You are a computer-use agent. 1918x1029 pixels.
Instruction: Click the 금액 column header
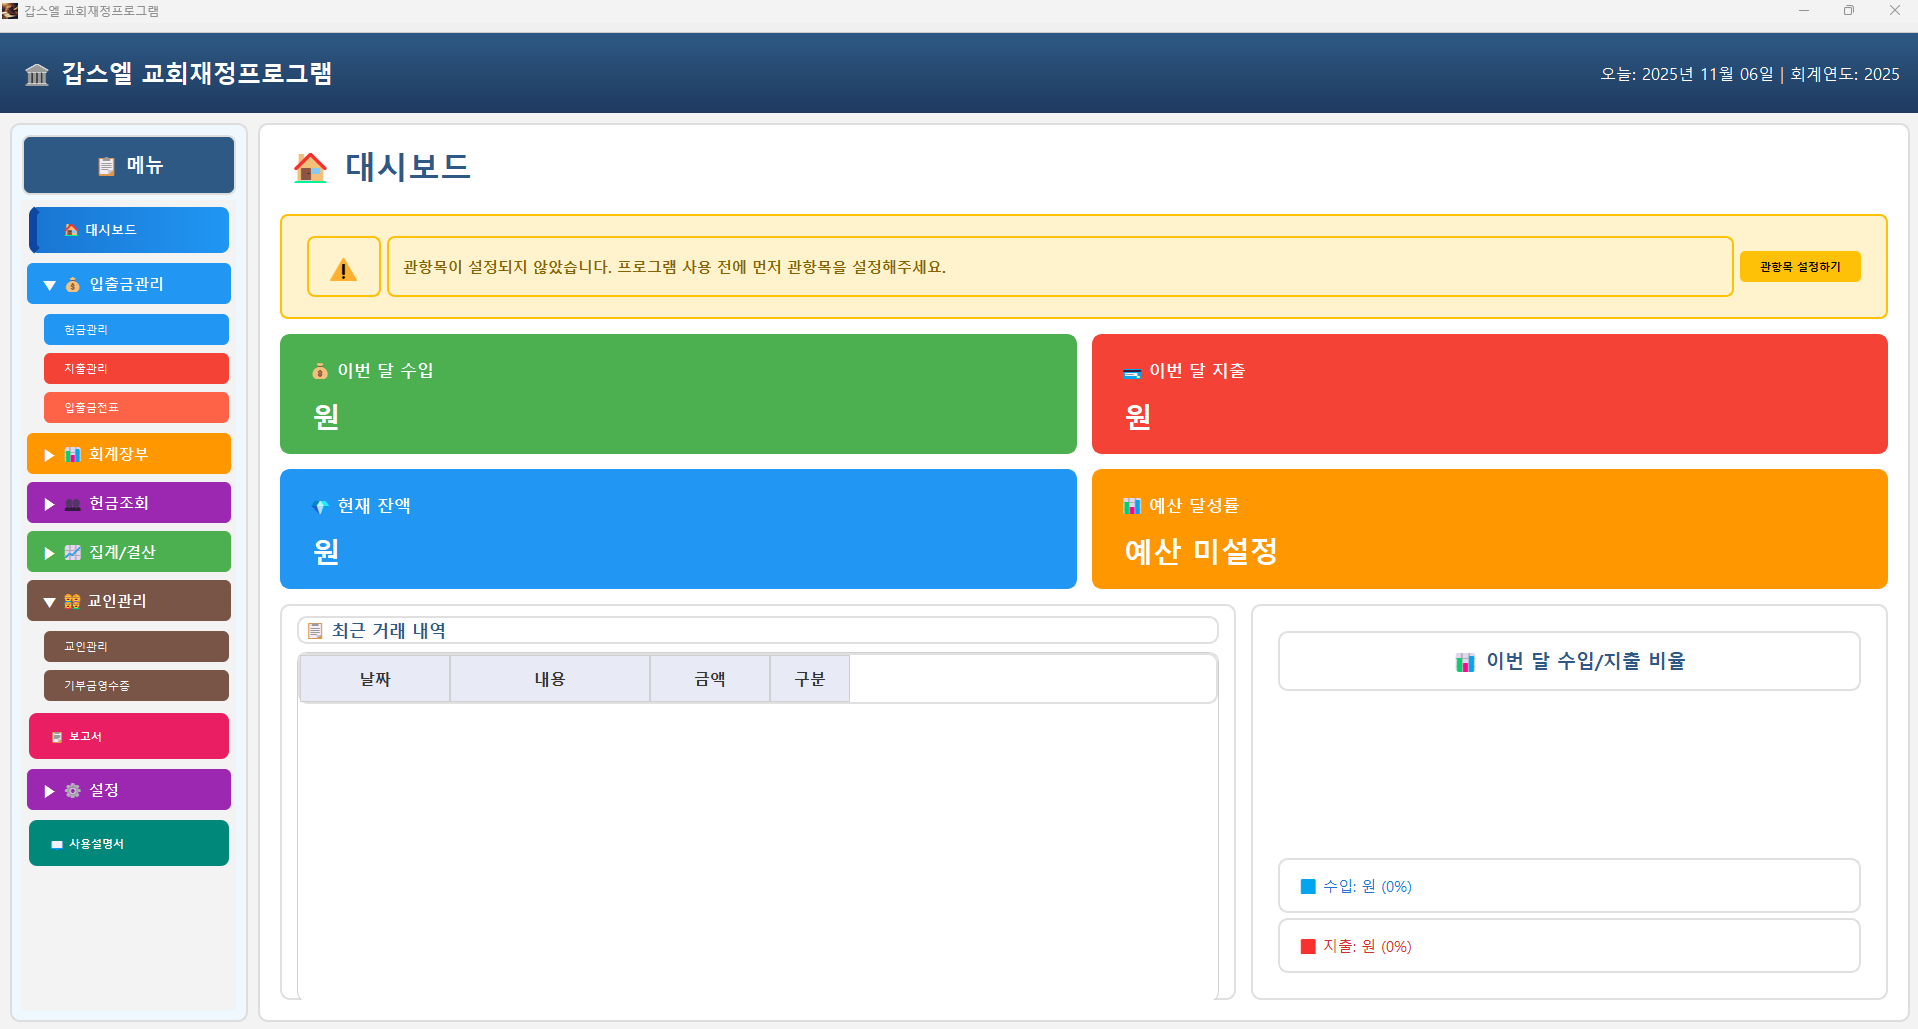[x=709, y=678]
